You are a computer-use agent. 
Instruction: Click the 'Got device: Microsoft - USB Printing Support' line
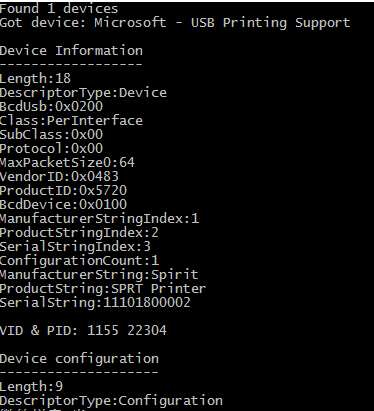click(175, 23)
